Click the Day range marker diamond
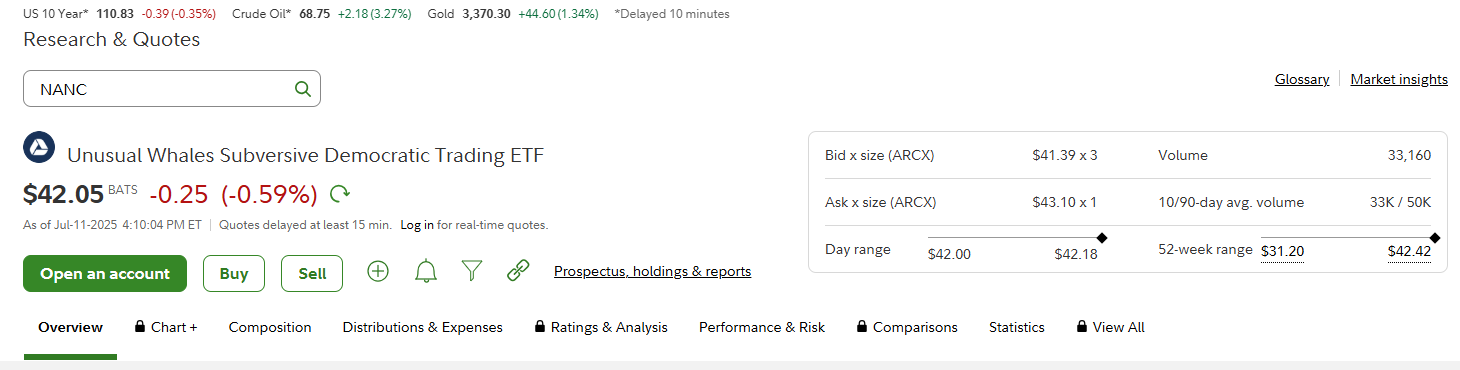1460x370 pixels. 1102,237
